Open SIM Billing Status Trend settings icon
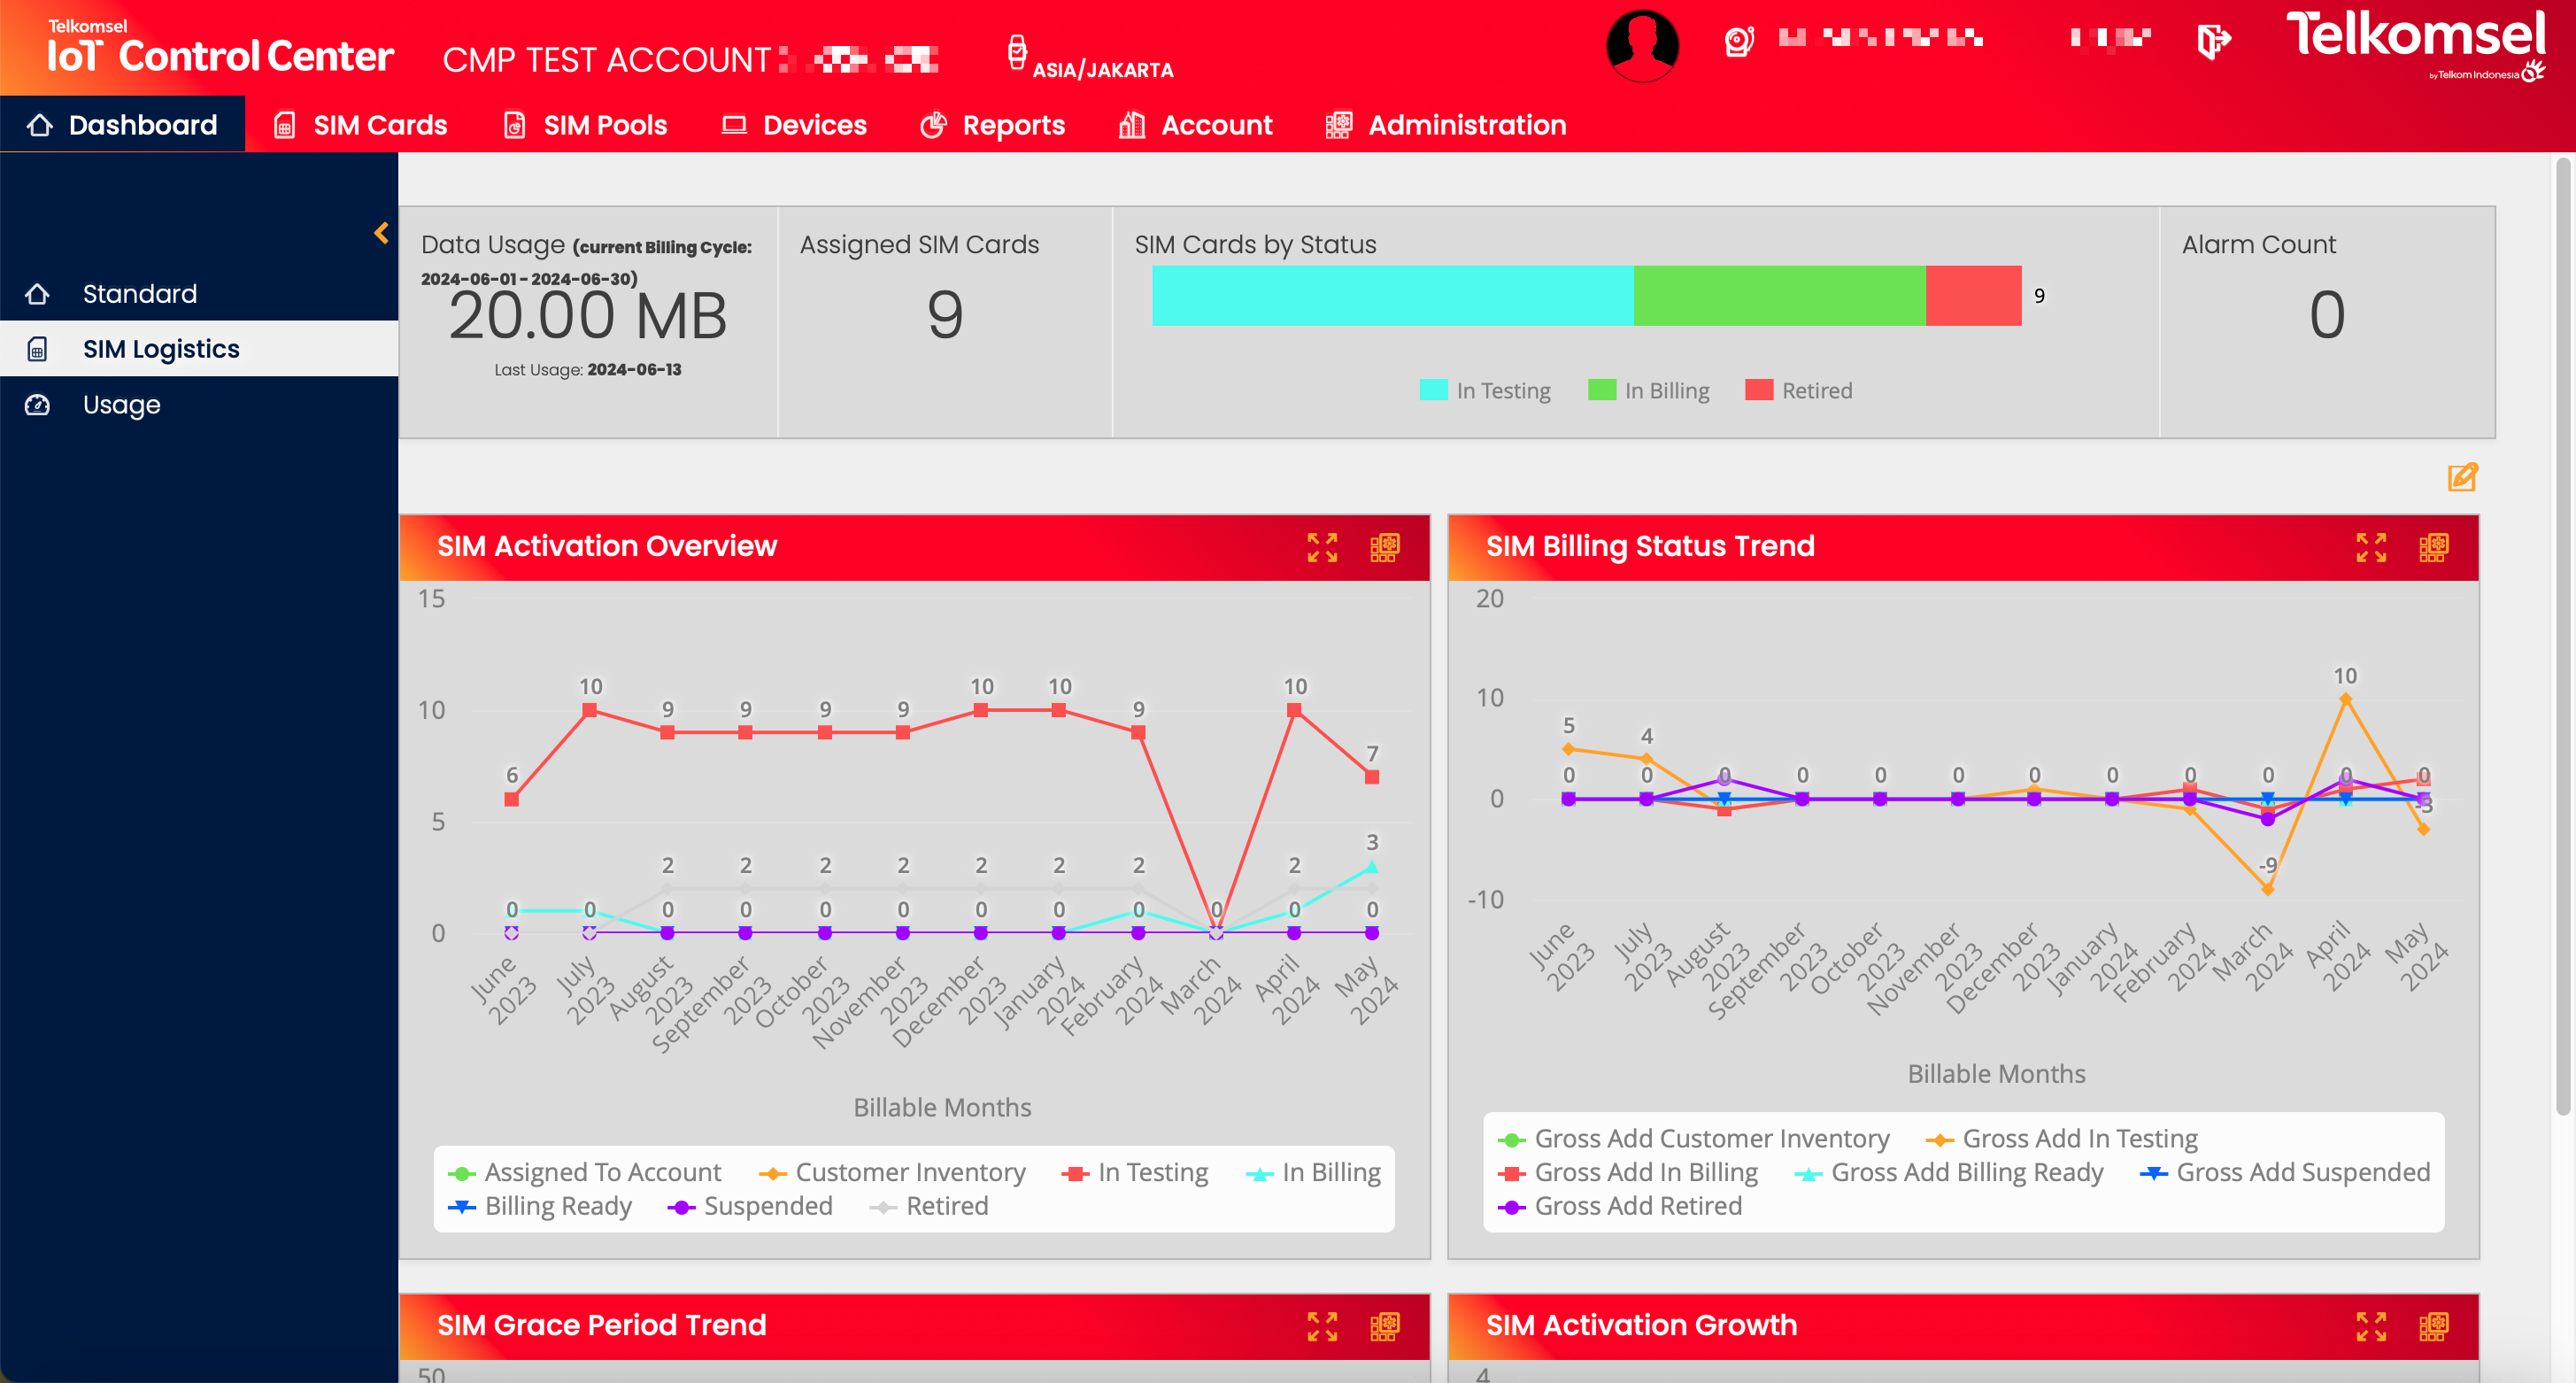Screen dimensions: 2576x1383 2433,547
